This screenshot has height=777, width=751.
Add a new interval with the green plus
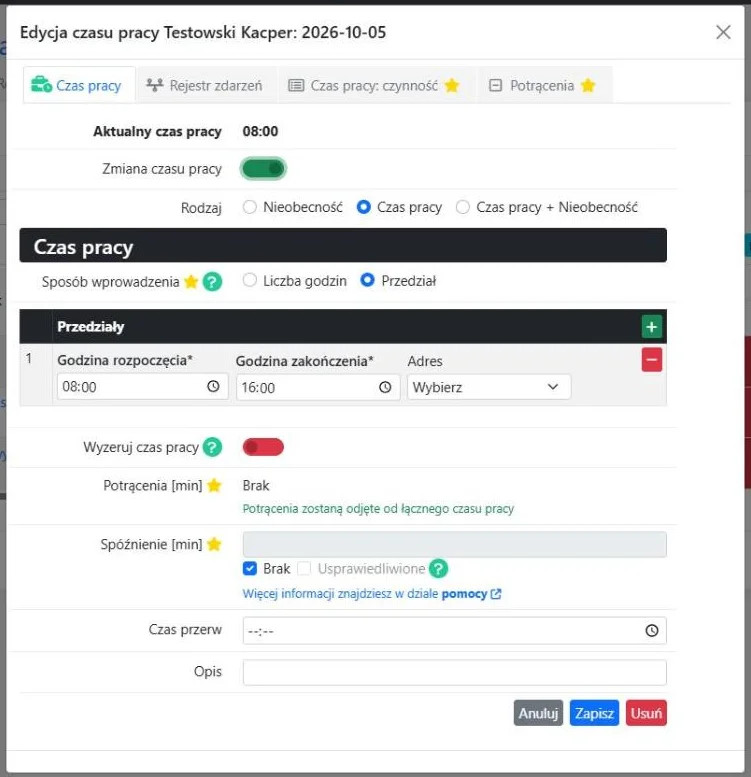[x=651, y=327]
